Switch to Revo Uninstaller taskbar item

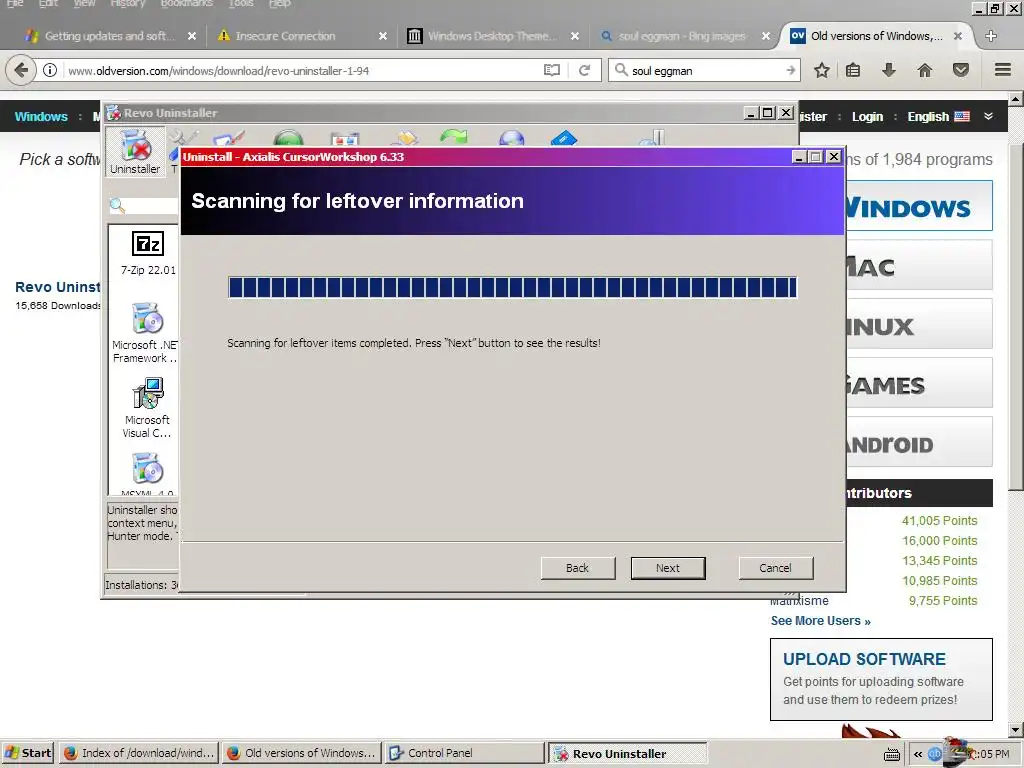[627, 753]
